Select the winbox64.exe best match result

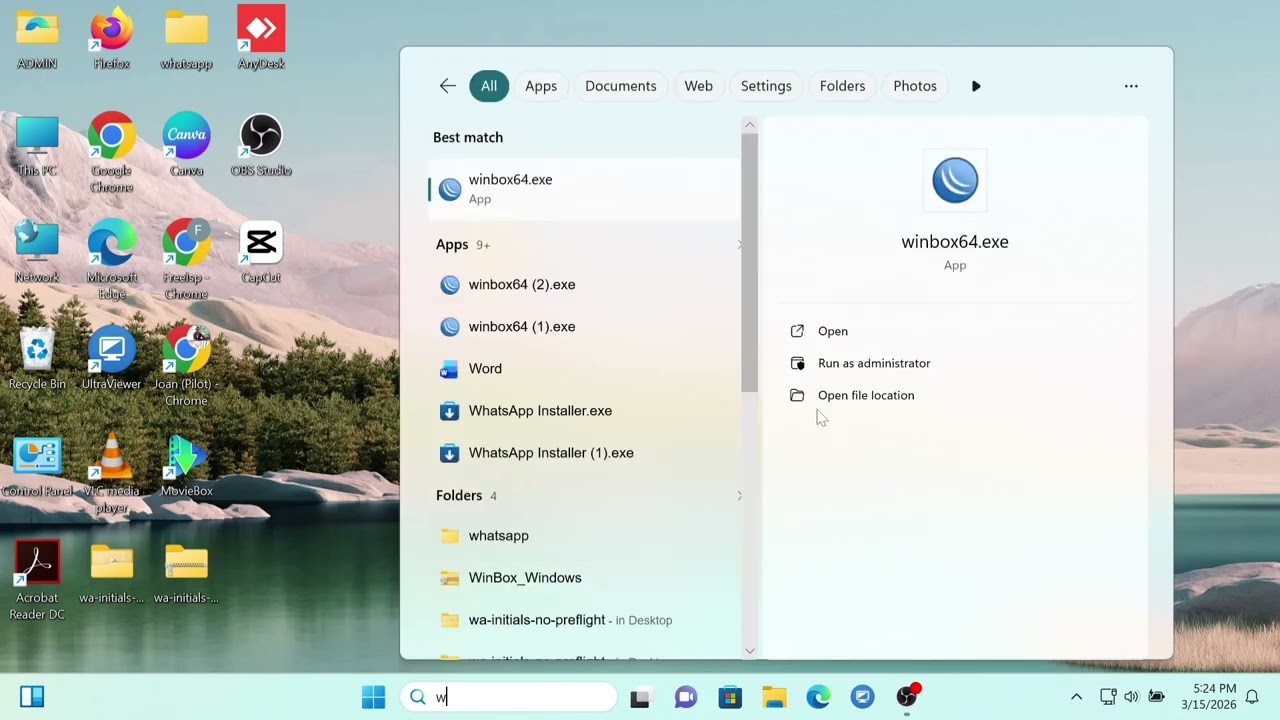pos(584,189)
